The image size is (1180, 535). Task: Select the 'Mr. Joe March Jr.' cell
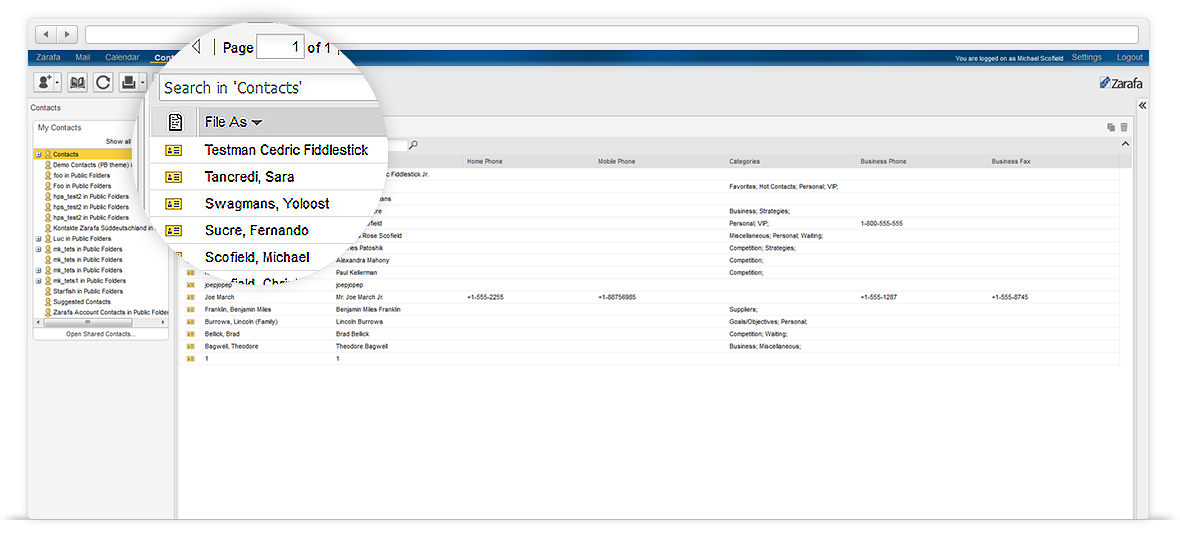(359, 297)
